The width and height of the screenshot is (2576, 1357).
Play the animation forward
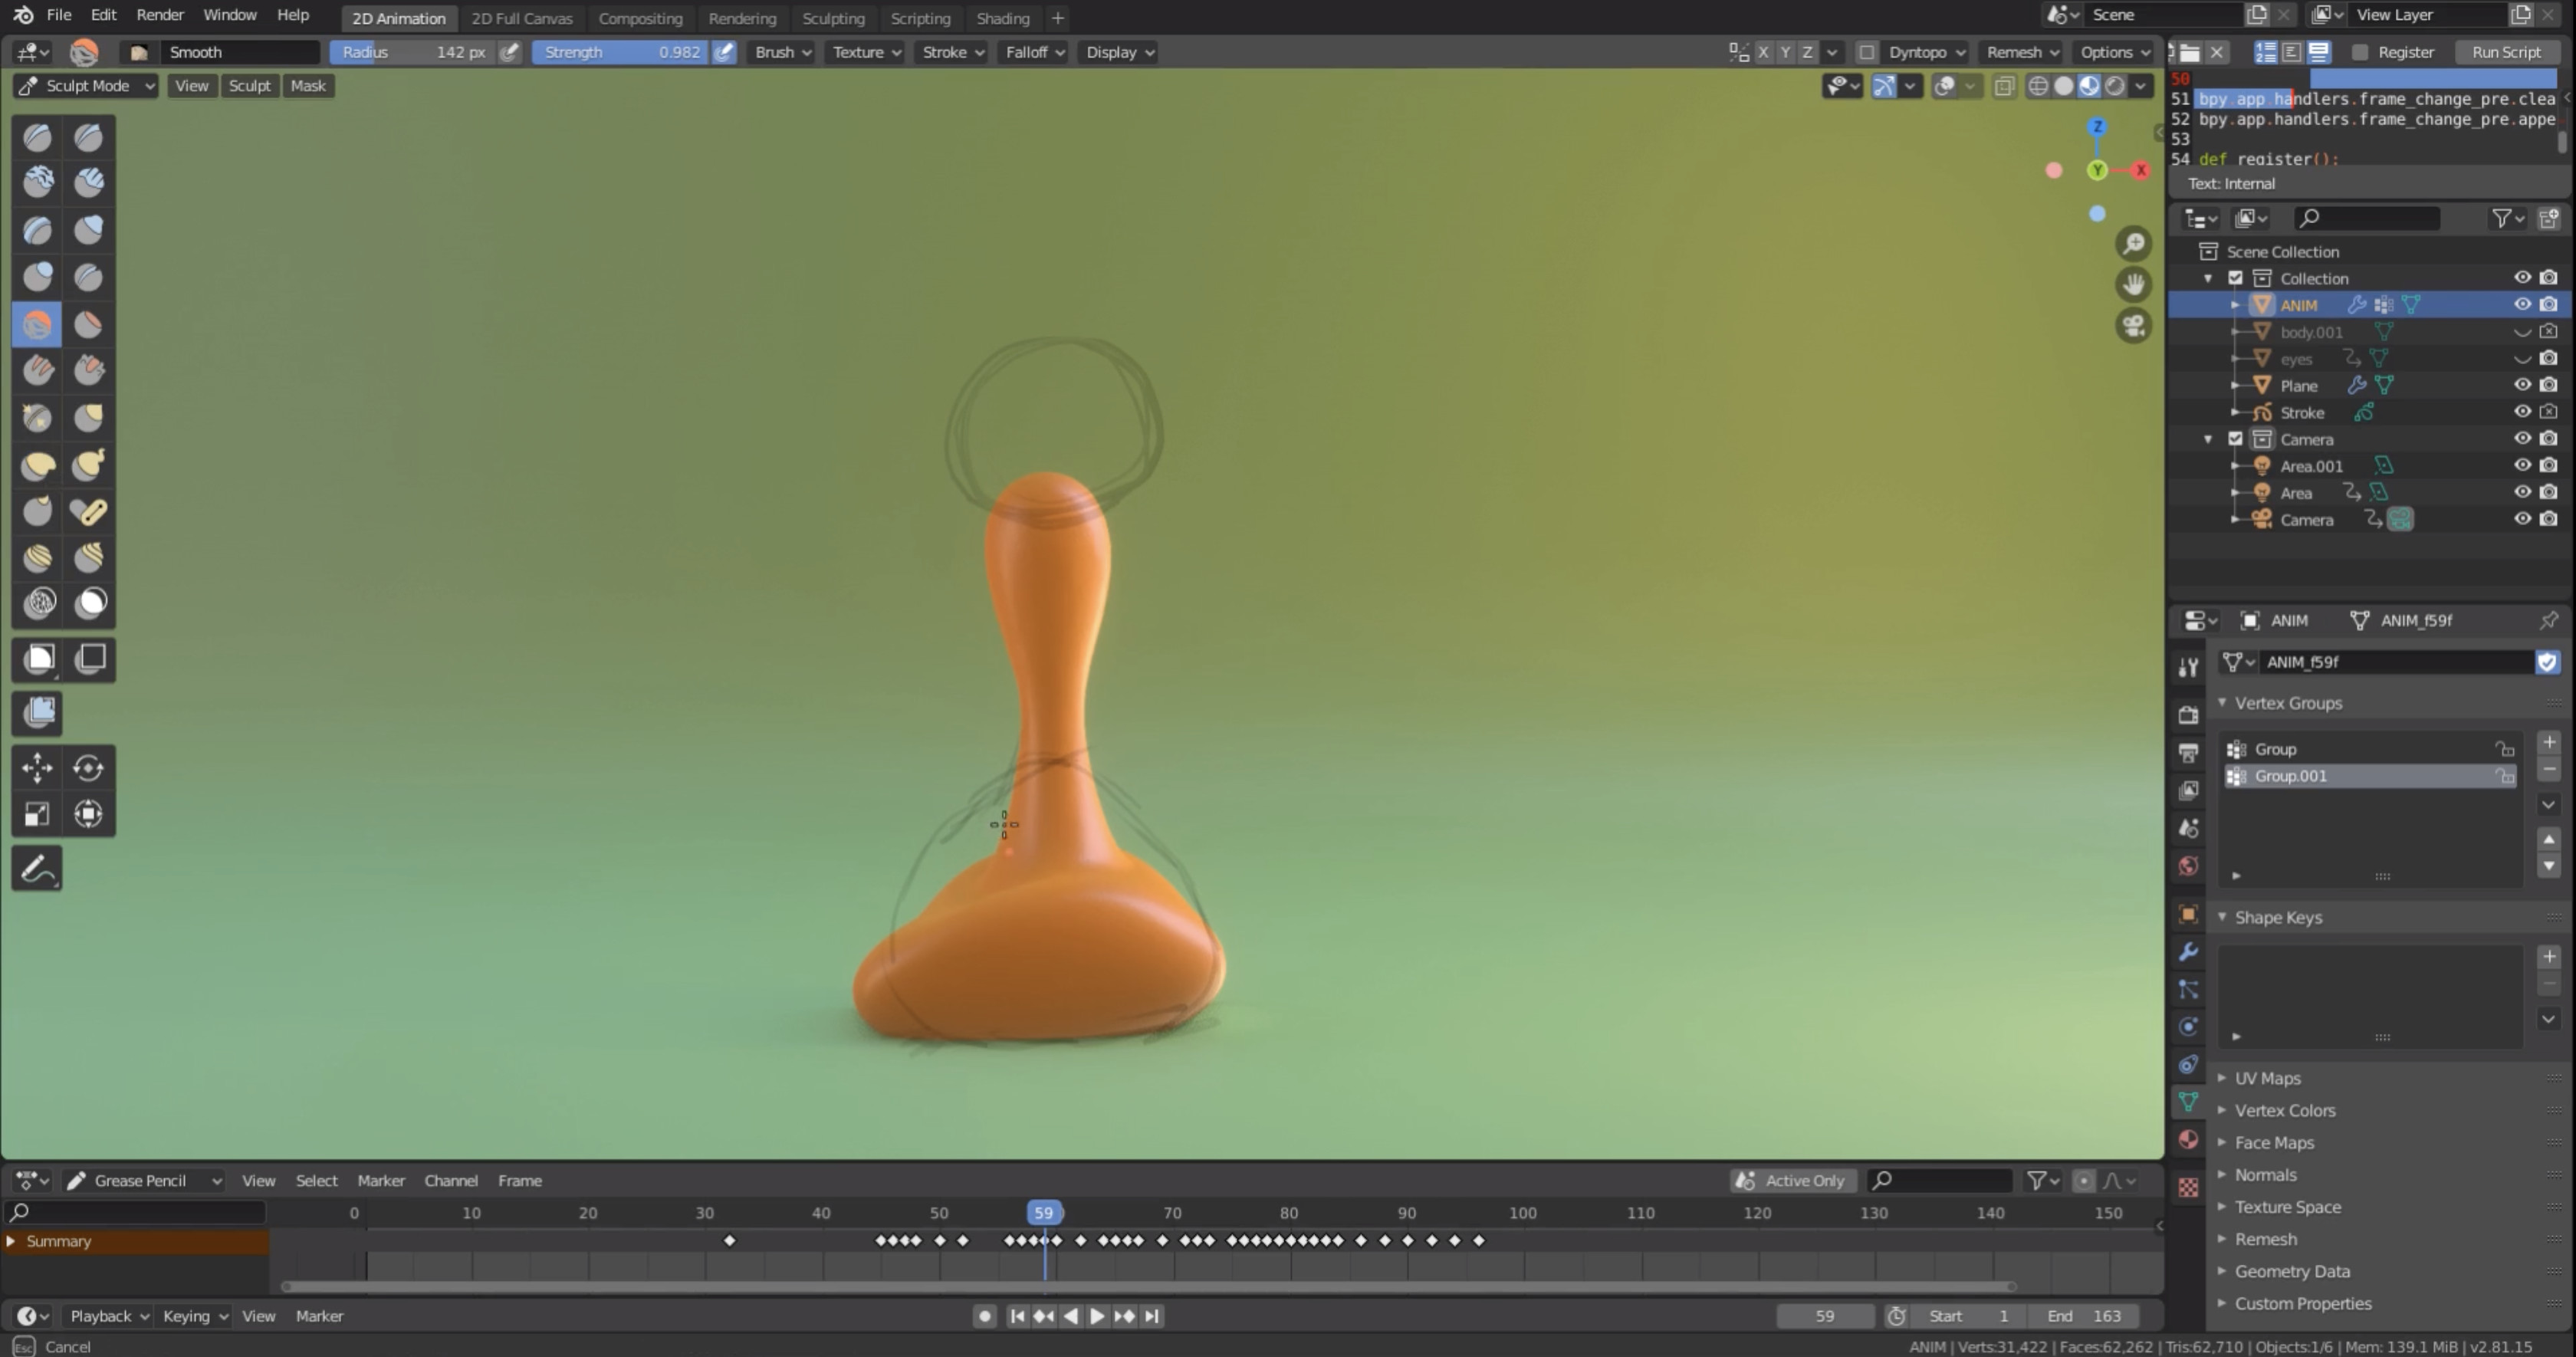point(1097,1316)
